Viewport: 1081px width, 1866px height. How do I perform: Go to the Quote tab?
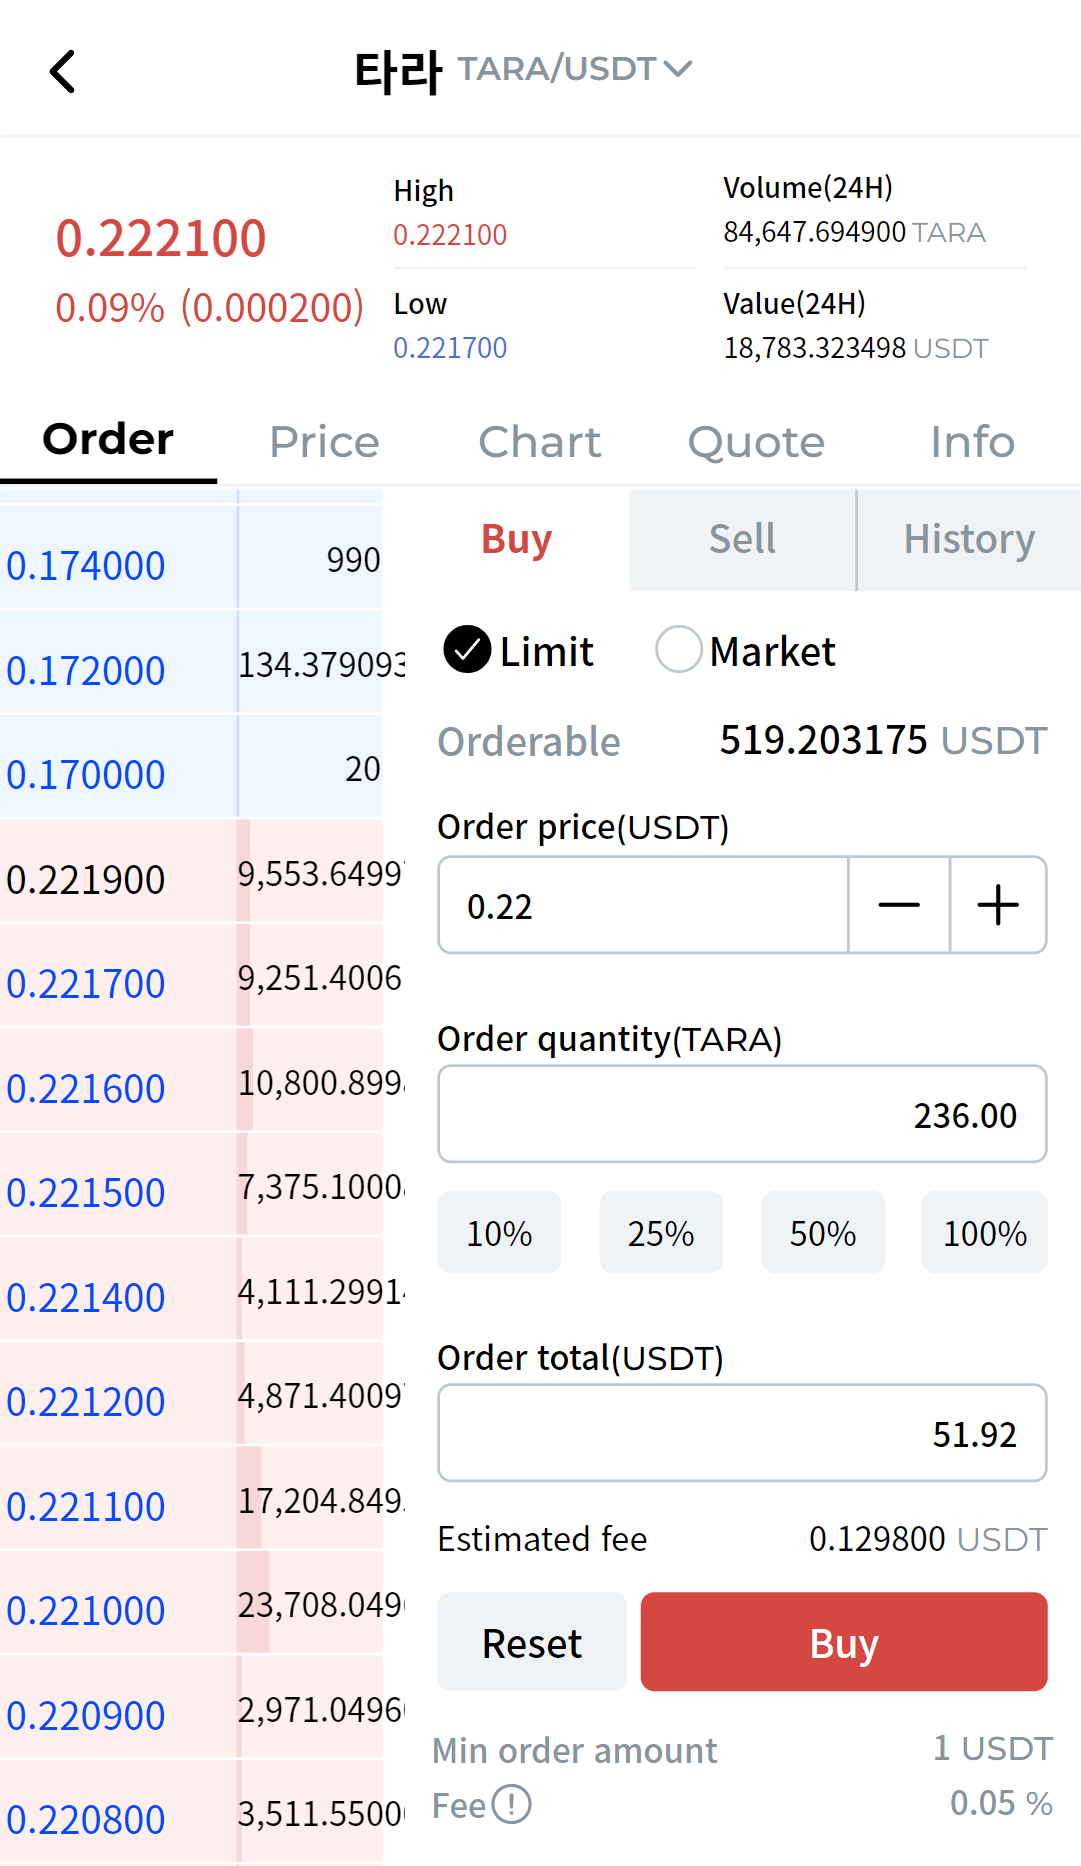pyautogui.click(x=755, y=442)
